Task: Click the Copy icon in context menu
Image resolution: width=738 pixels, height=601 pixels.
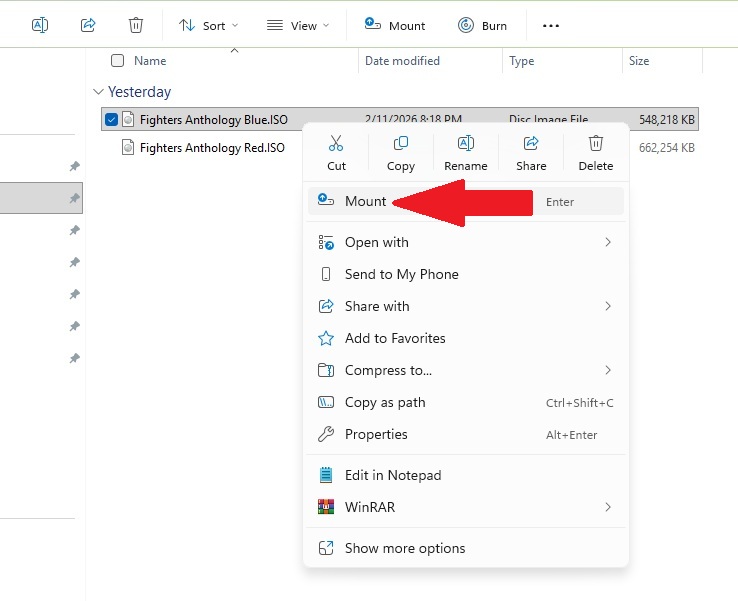Action: (x=401, y=143)
